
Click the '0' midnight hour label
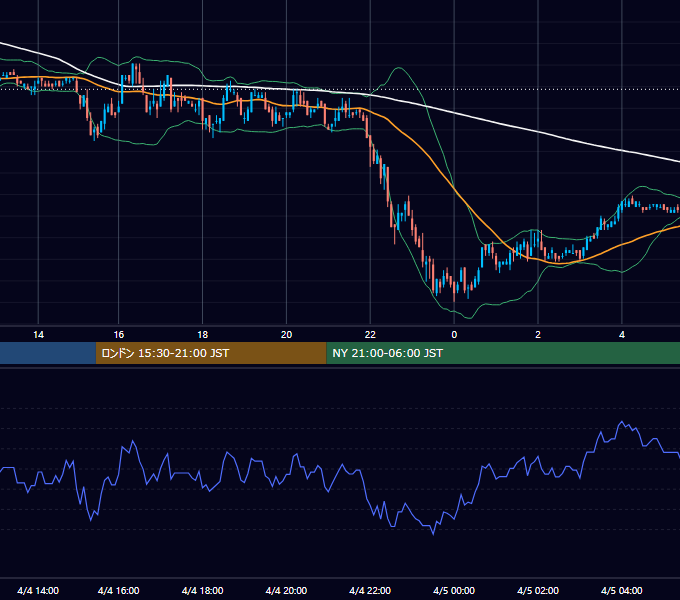(x=454, y=335)
